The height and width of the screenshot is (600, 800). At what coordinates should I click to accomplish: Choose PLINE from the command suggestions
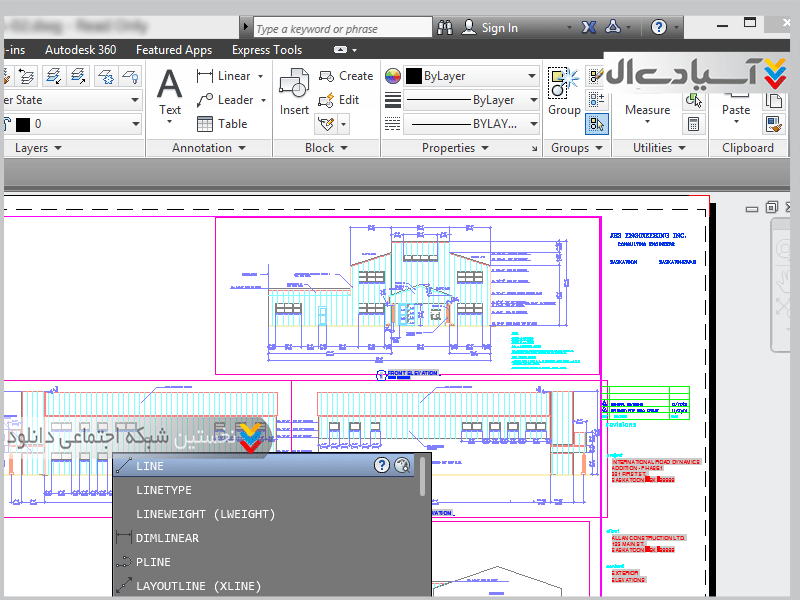coord(153,562)
